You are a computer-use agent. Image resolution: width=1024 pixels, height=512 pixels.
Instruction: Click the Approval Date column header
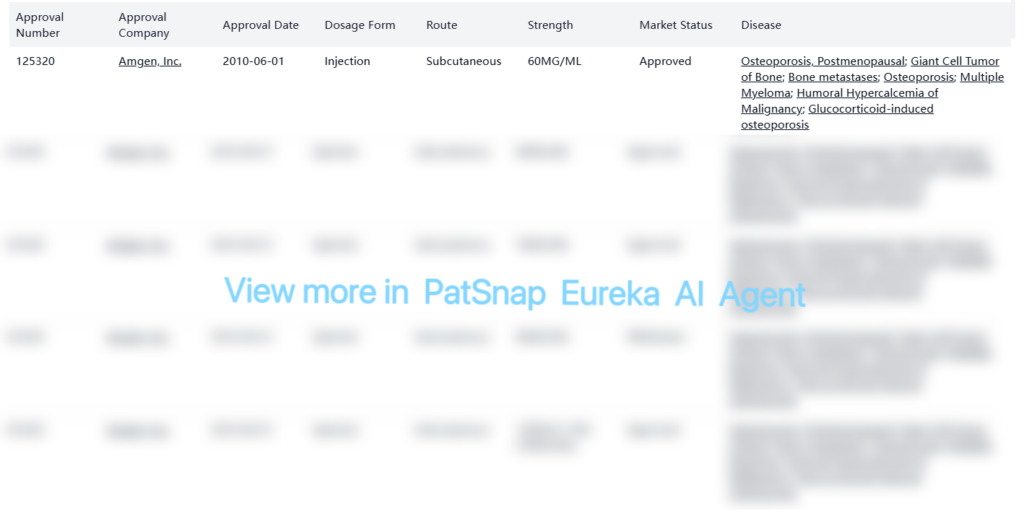pyautogui.click(x=260, y=25)
